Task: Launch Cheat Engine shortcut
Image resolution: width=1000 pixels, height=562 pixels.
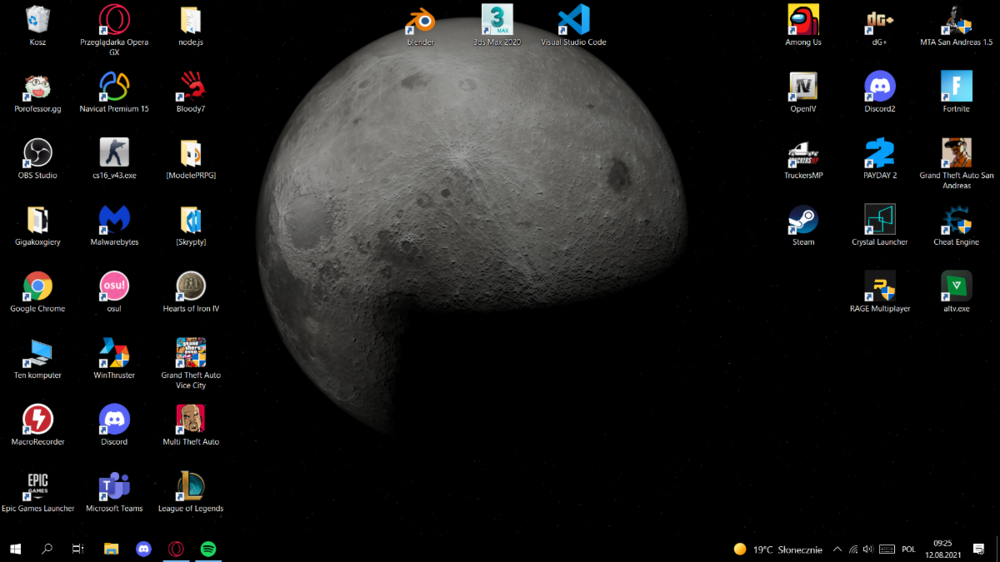Action: pyautogui.click(x=956, y=226)
